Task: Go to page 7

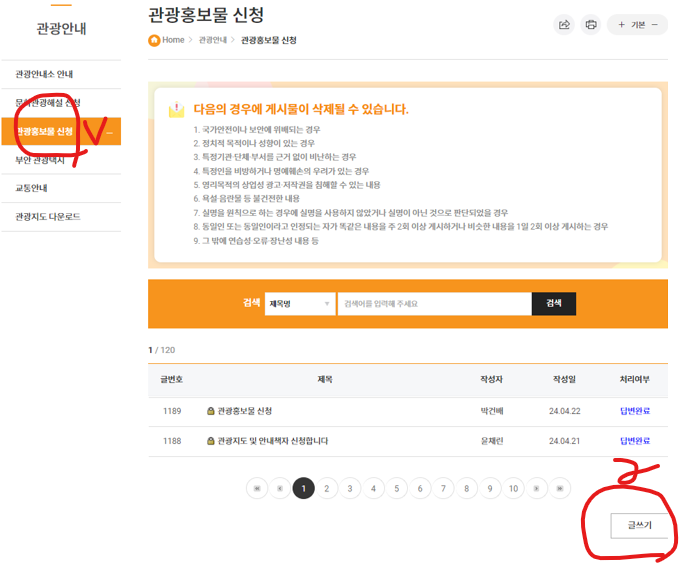Action: tap(443, 489)
